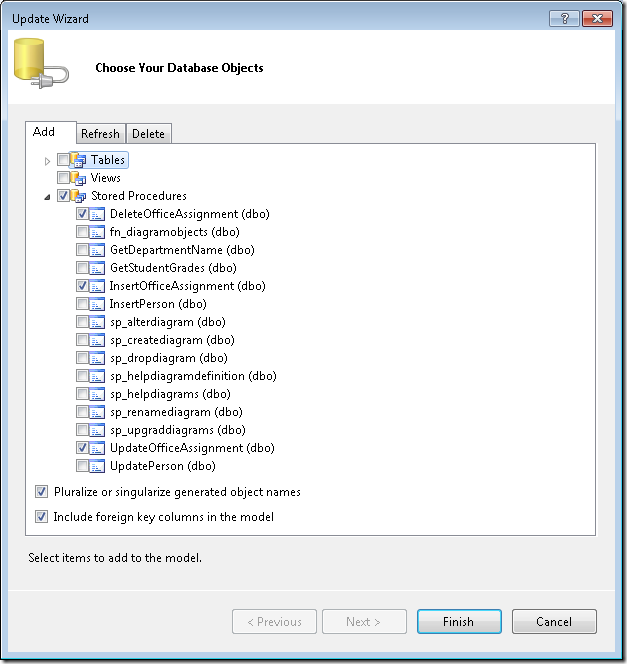
Task: Click the sp_helpdiagramdefinition procedure icon
Action: 97,376
